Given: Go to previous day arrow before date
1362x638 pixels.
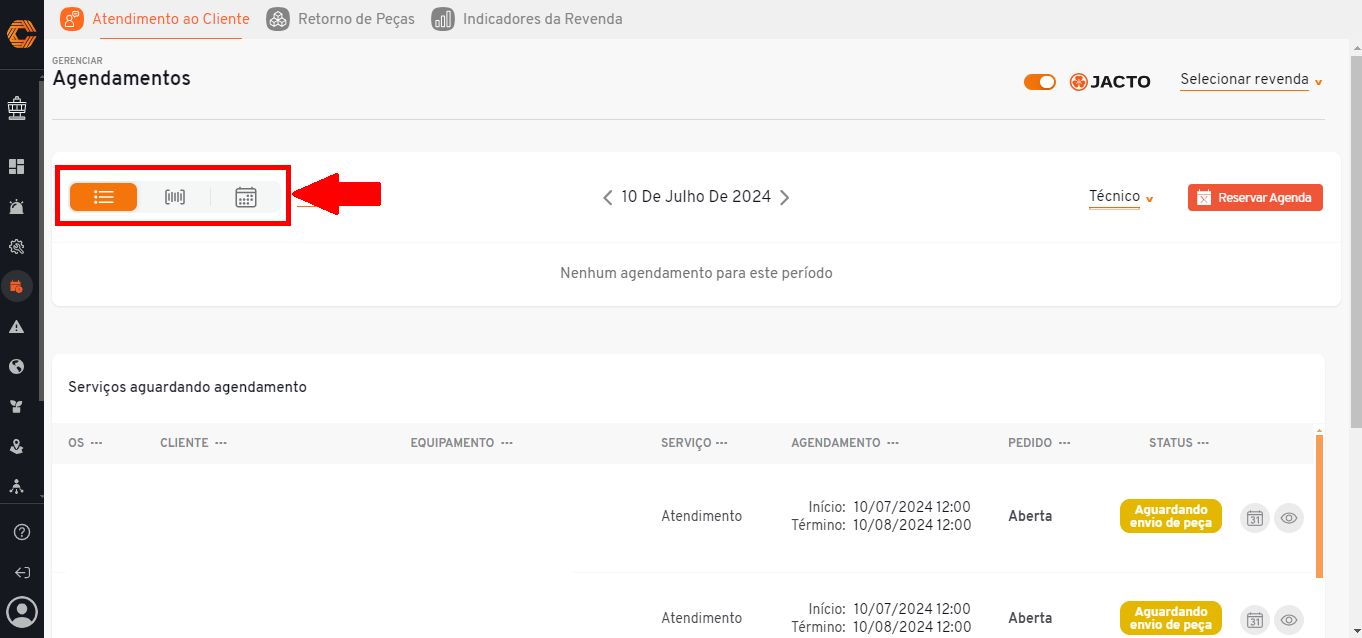Looking at the screenshot, I should [x=607, y=198].
